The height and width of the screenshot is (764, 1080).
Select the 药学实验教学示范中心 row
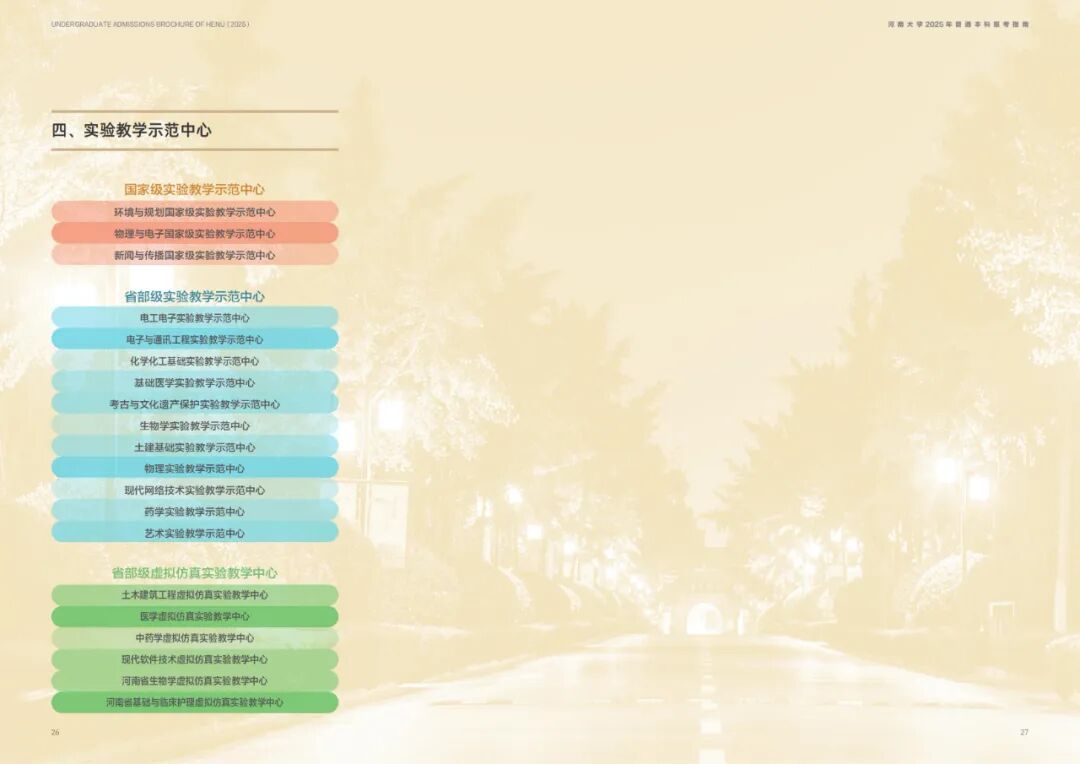pos(195,511)
